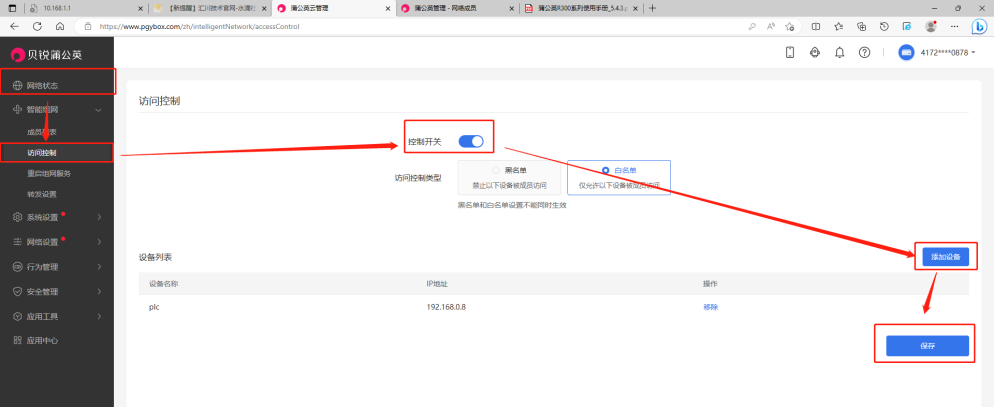Click the mobile phone icon in header
Image resolution: width=994 pixels, height=407 pixels.
pos(790,53)
